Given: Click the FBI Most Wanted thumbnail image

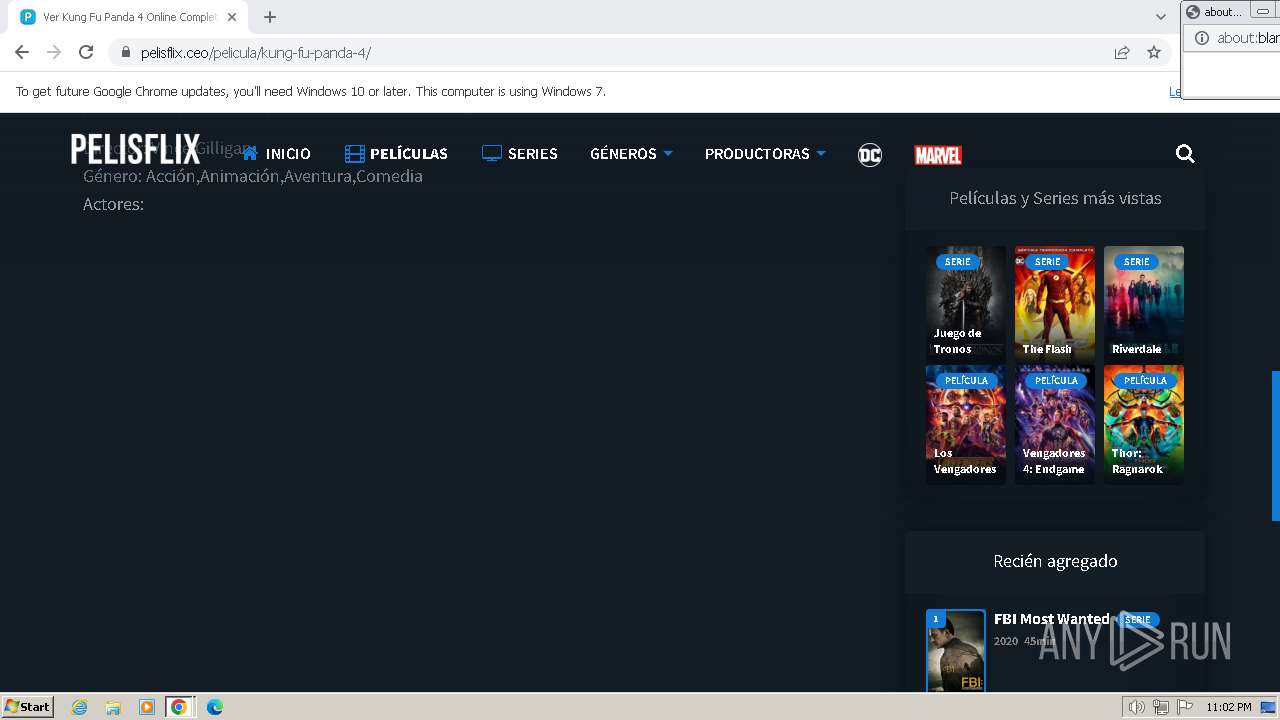Looking at the screenshot, I should coord(956,650).
